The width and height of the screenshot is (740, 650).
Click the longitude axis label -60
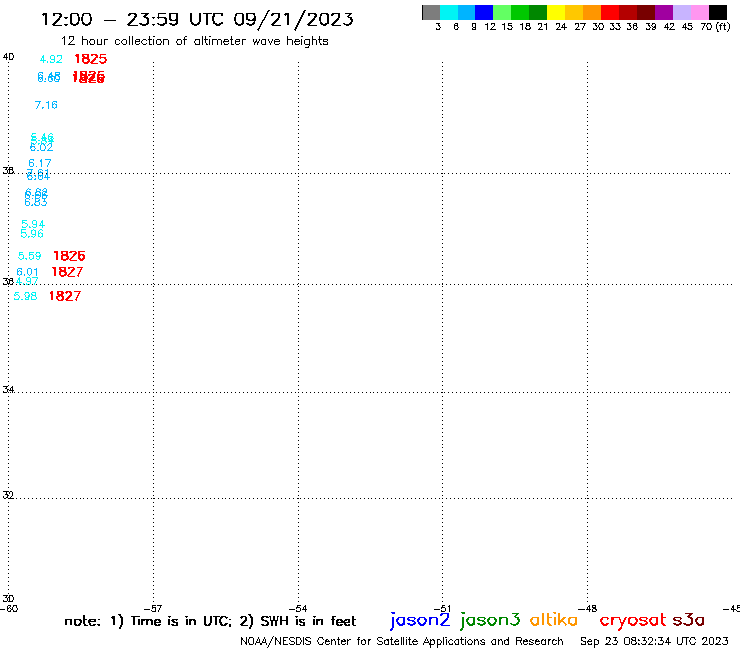[9, 609]
